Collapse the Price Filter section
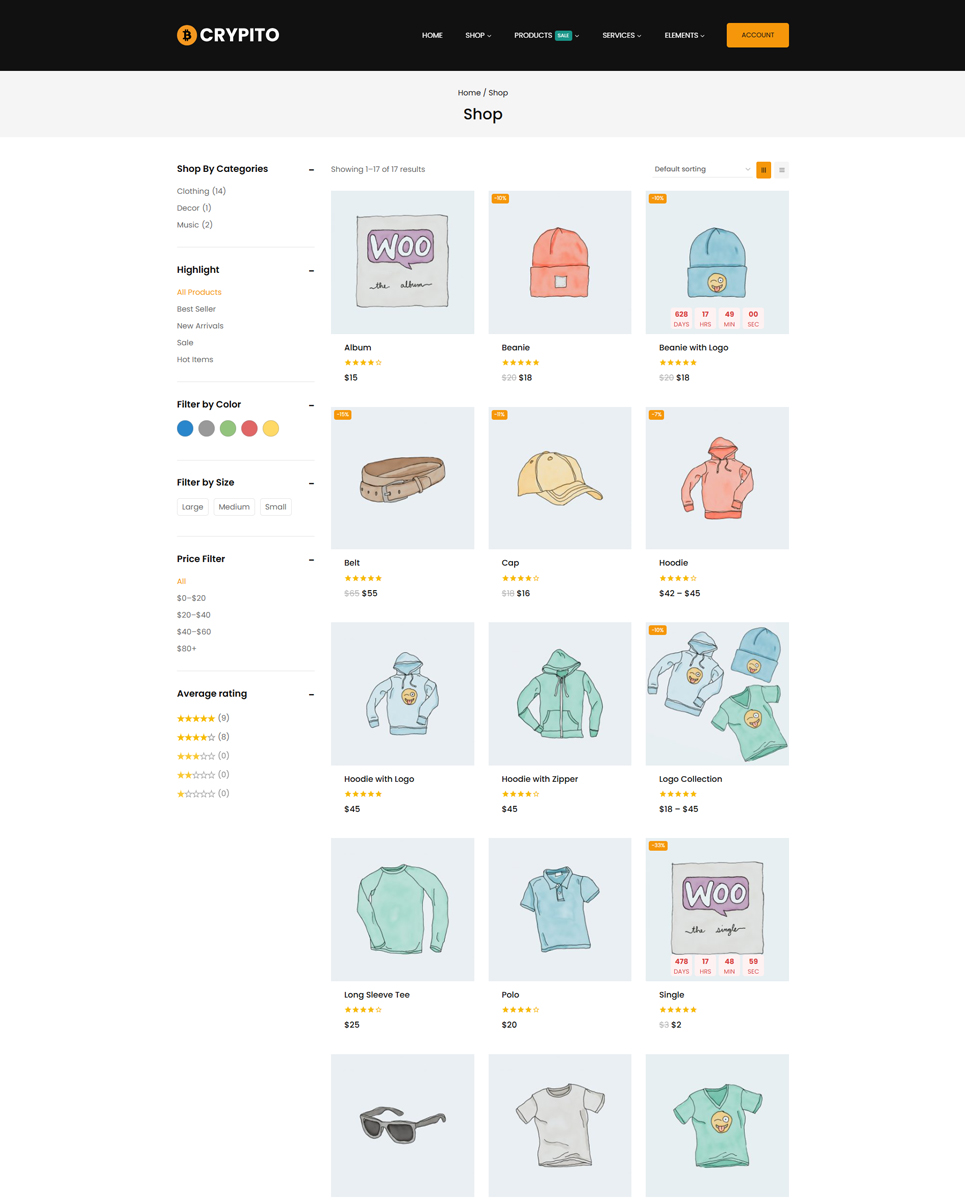 tap(312, 560)
